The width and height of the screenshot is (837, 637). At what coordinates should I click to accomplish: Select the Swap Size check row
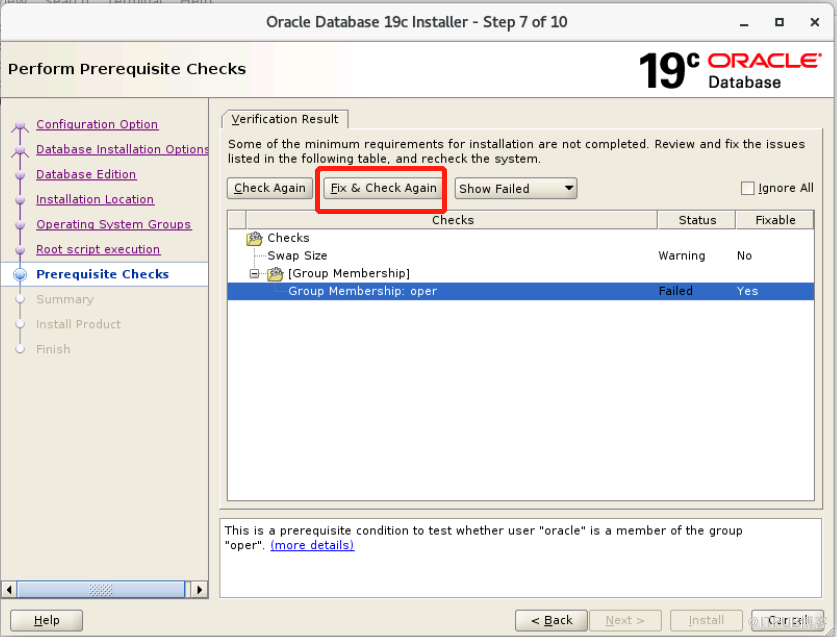297,256
